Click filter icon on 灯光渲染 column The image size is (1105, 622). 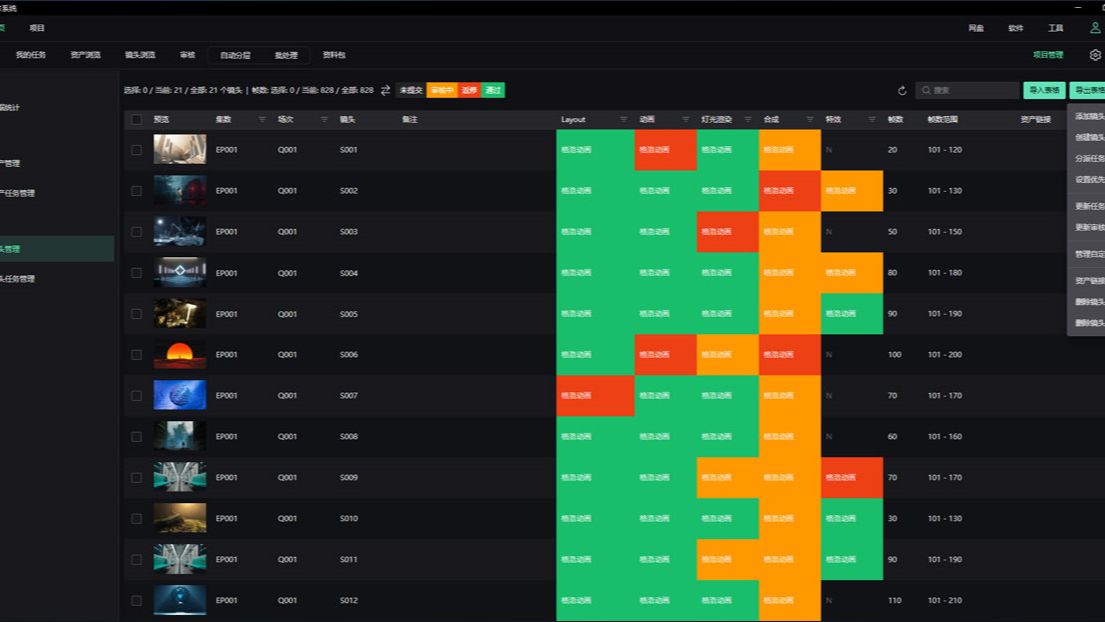(x=748, y=120)
